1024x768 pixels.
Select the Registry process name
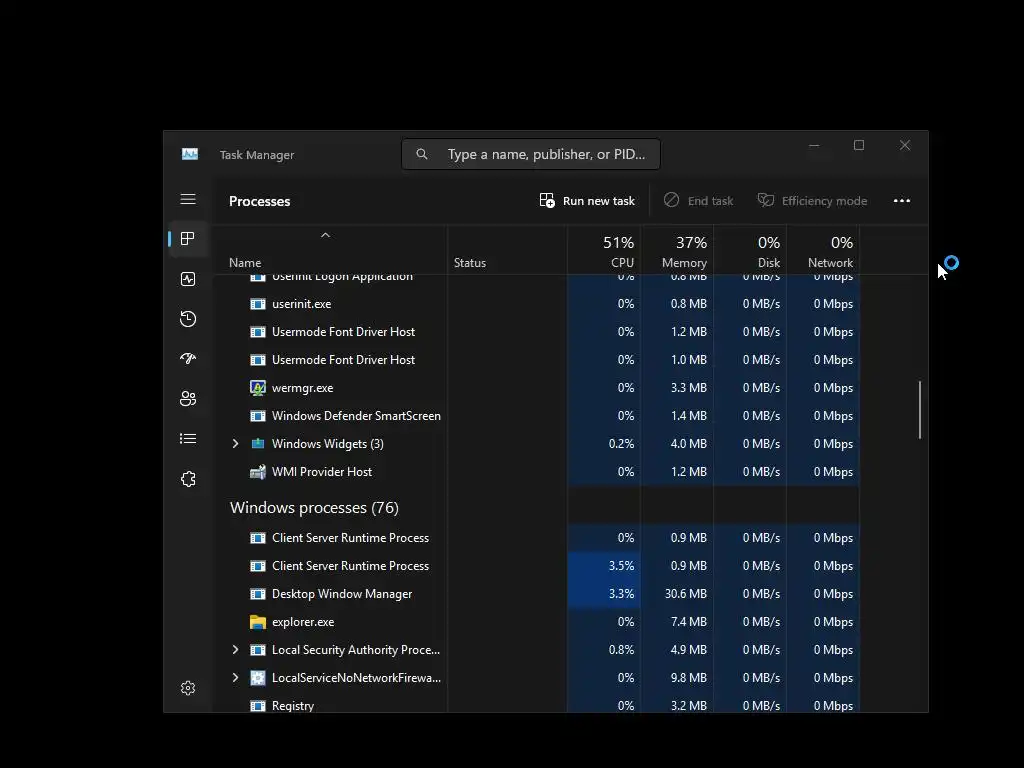pos(293,706)
